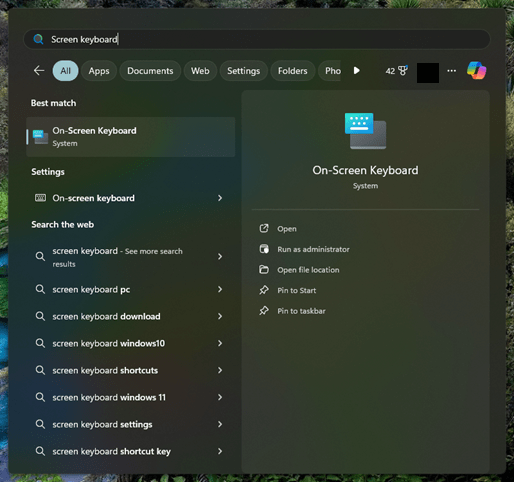Screen dimensions: 514x482
Task: Click magnifier icon beside screen keyboard settings
Action: (x=40, y=424)
